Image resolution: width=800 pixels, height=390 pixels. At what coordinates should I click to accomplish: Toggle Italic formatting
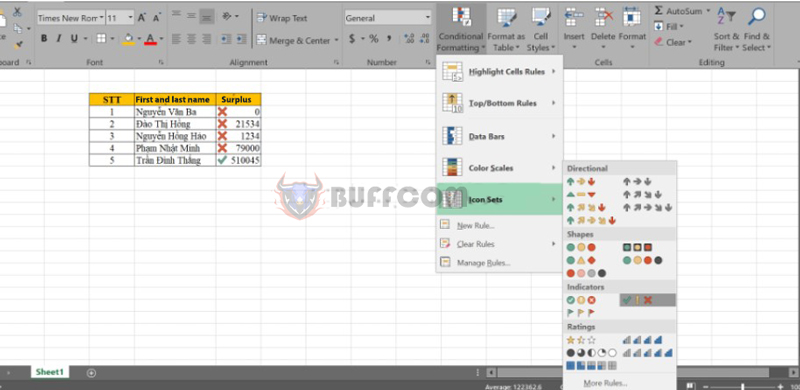click(59, 39)
